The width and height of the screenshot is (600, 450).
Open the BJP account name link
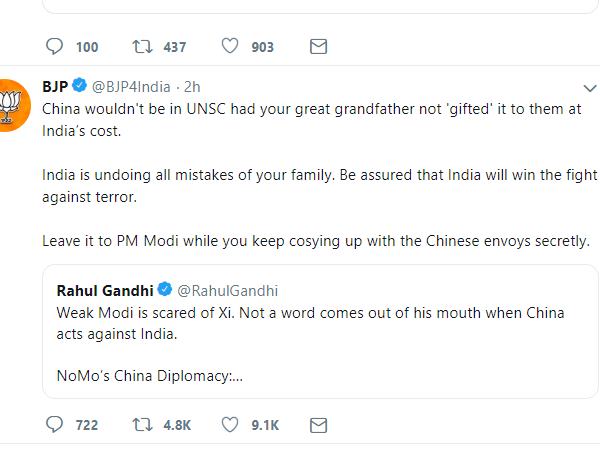pyautogui.click(x=55, y=86)
